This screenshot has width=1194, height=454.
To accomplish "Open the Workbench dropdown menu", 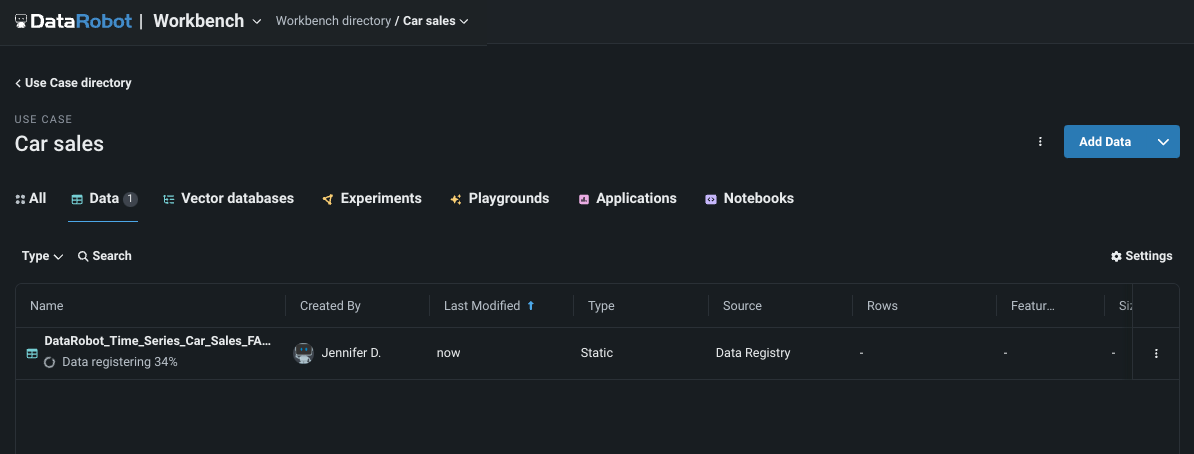I will click(x=257, y=21).
